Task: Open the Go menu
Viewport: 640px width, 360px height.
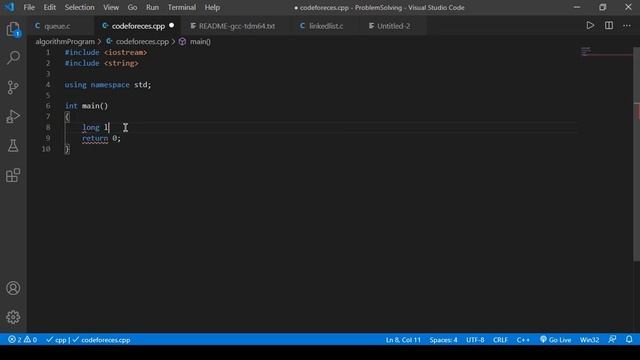Action: (132, 7)
